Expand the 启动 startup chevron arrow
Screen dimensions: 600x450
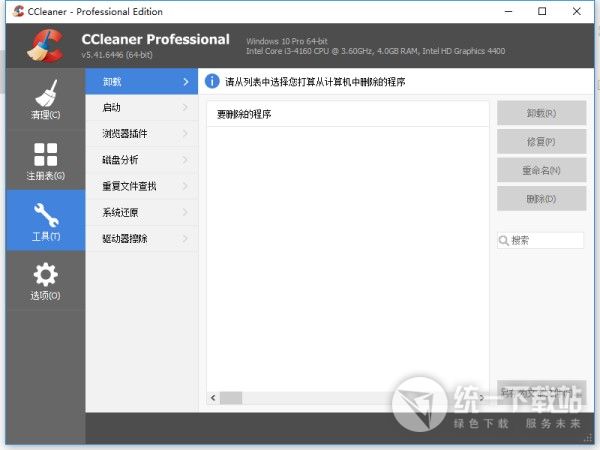[x=185, y=107]
